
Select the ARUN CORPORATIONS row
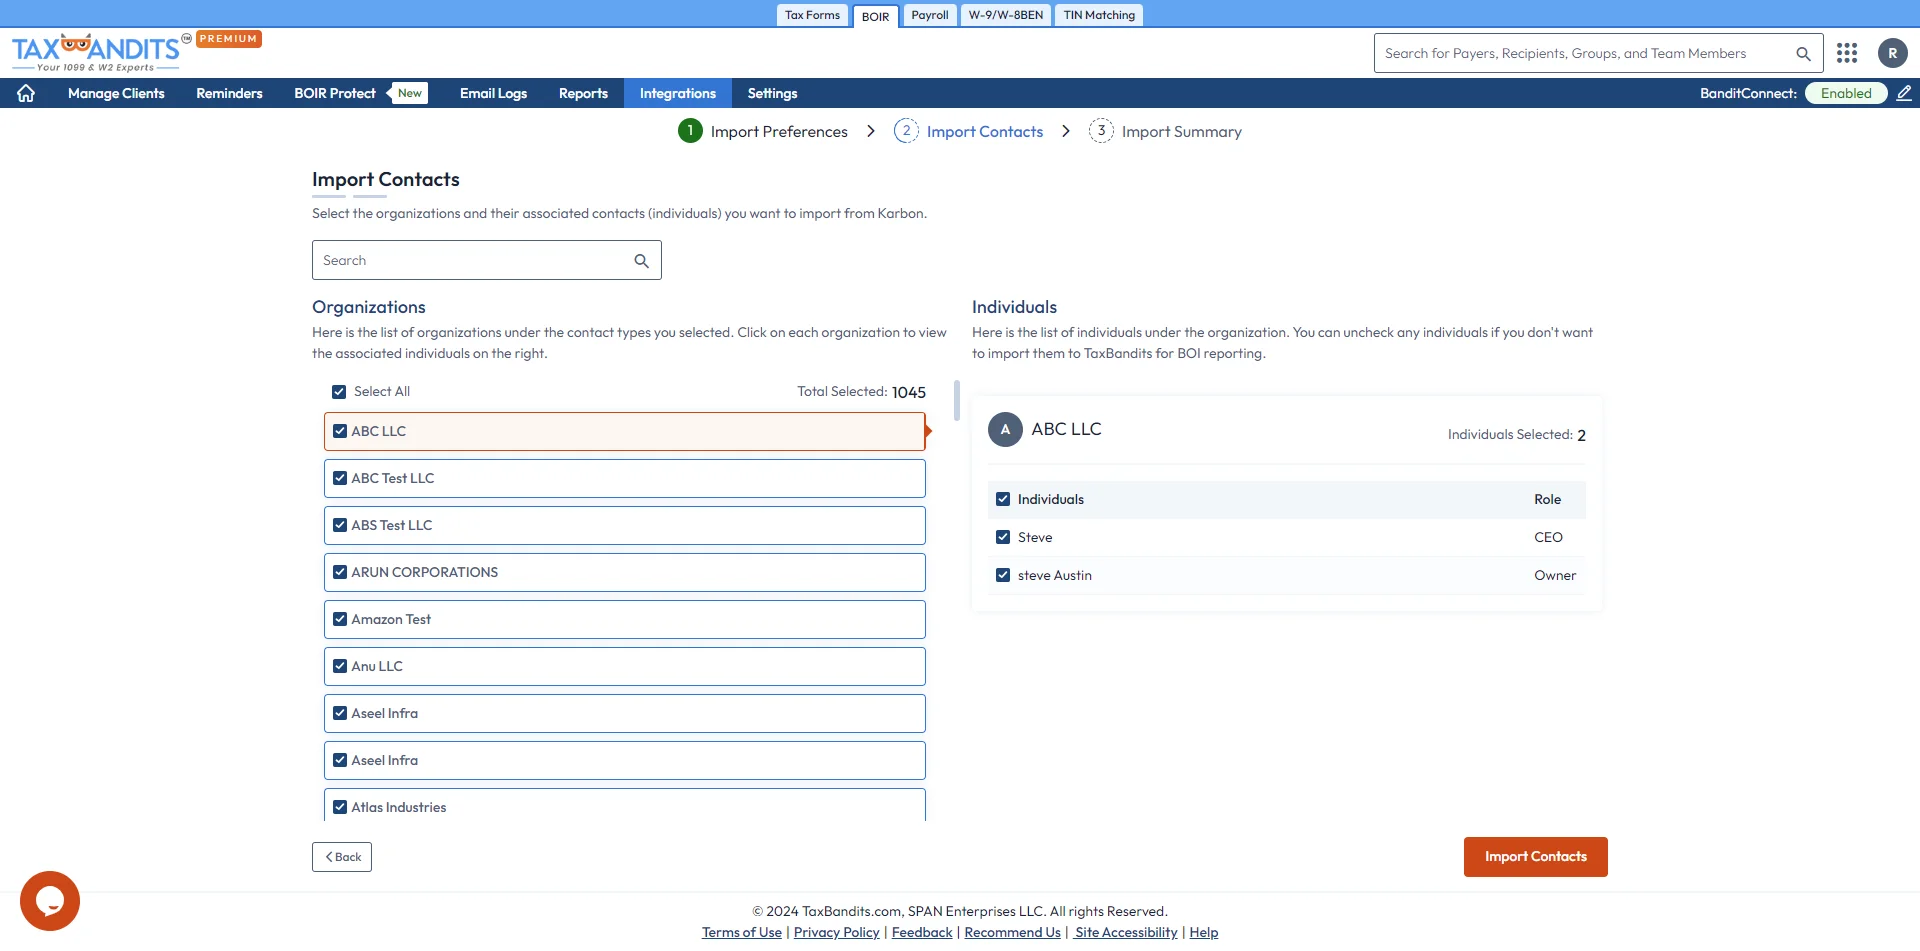pyautogui.click(x=625, y=572)
